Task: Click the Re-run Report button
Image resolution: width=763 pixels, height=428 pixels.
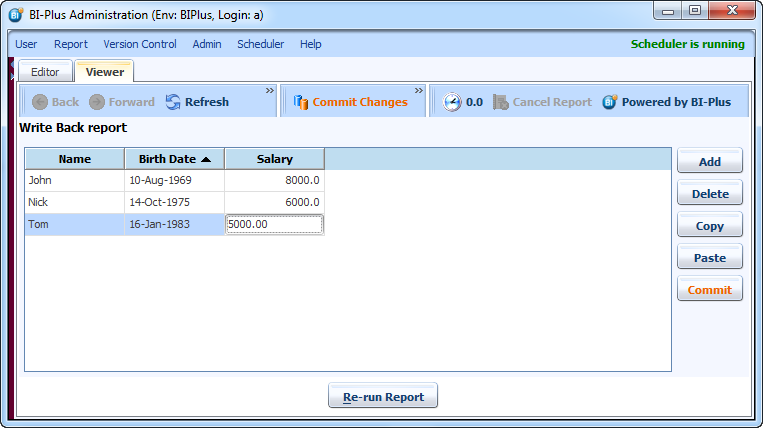Action: point(383,397)
